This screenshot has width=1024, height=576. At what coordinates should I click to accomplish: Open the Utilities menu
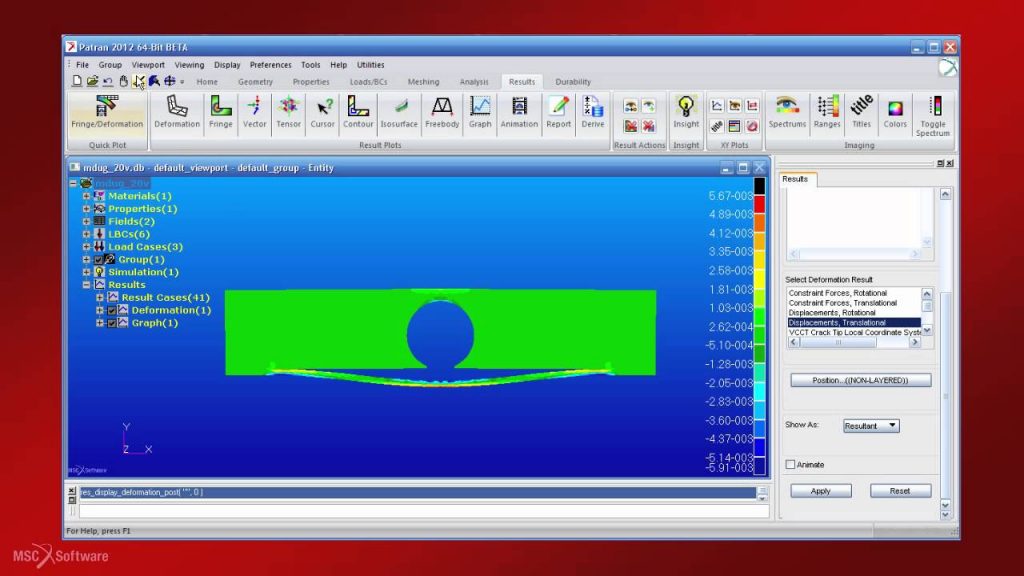coord(370,65)
